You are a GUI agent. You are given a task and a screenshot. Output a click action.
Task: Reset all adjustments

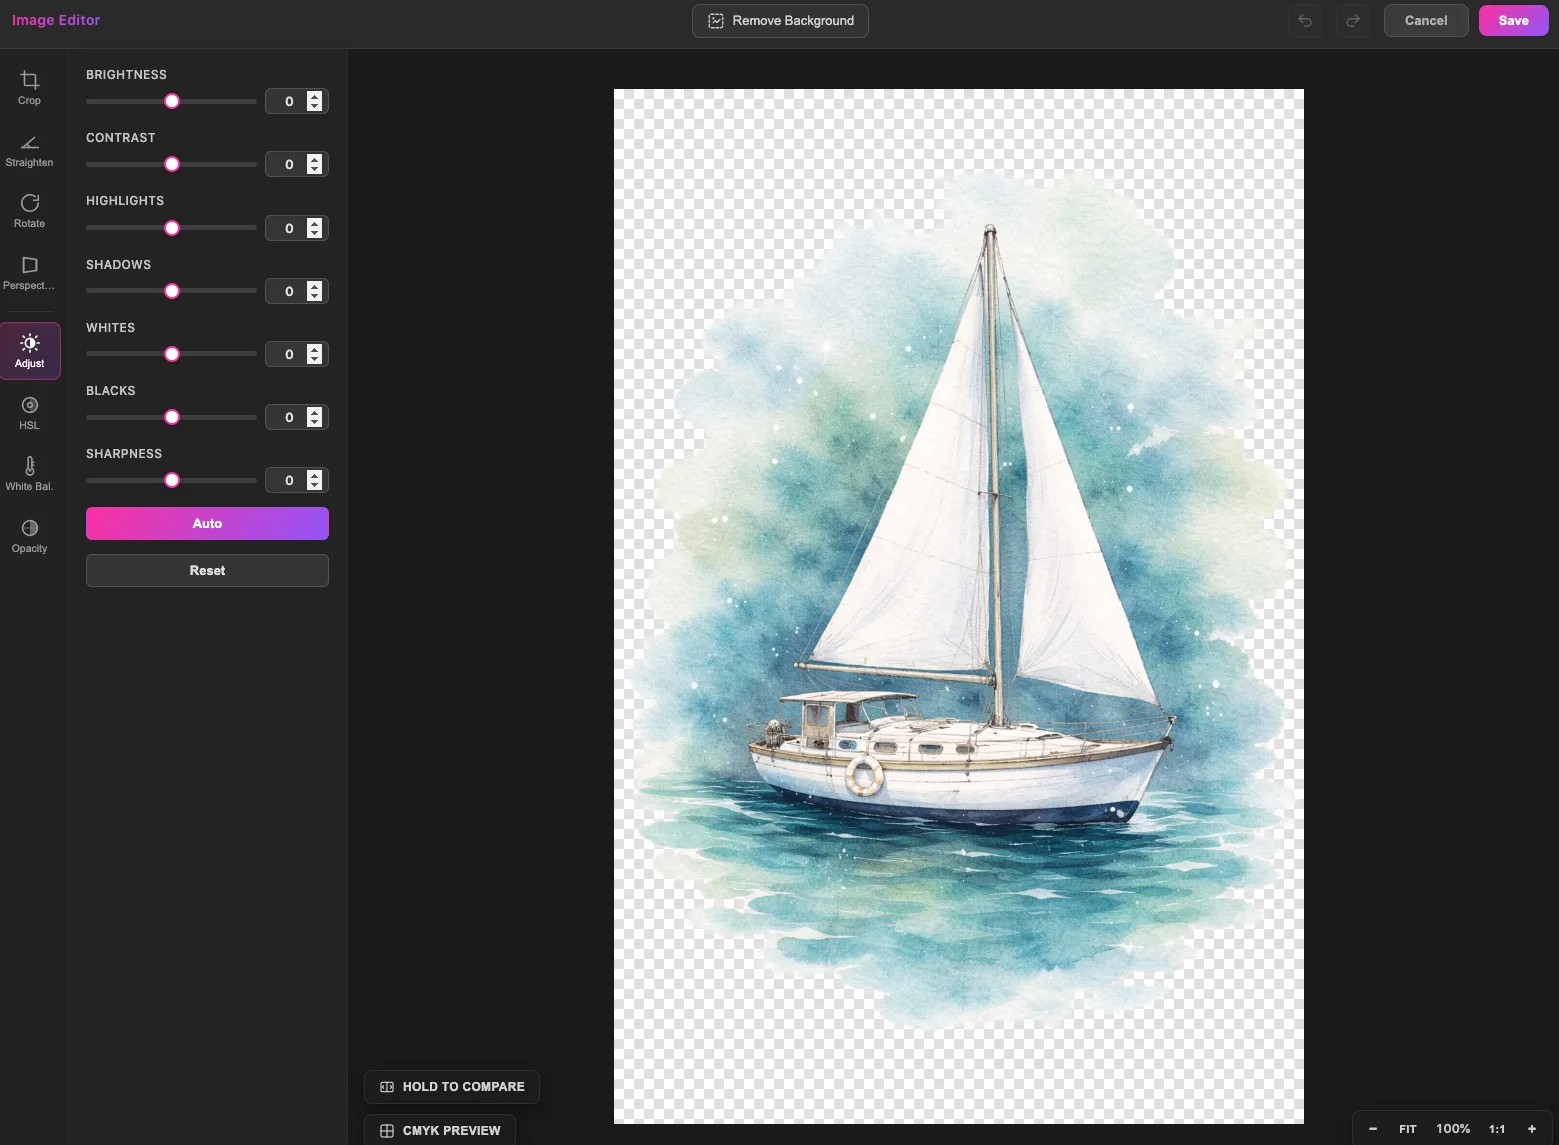[207, 570]
